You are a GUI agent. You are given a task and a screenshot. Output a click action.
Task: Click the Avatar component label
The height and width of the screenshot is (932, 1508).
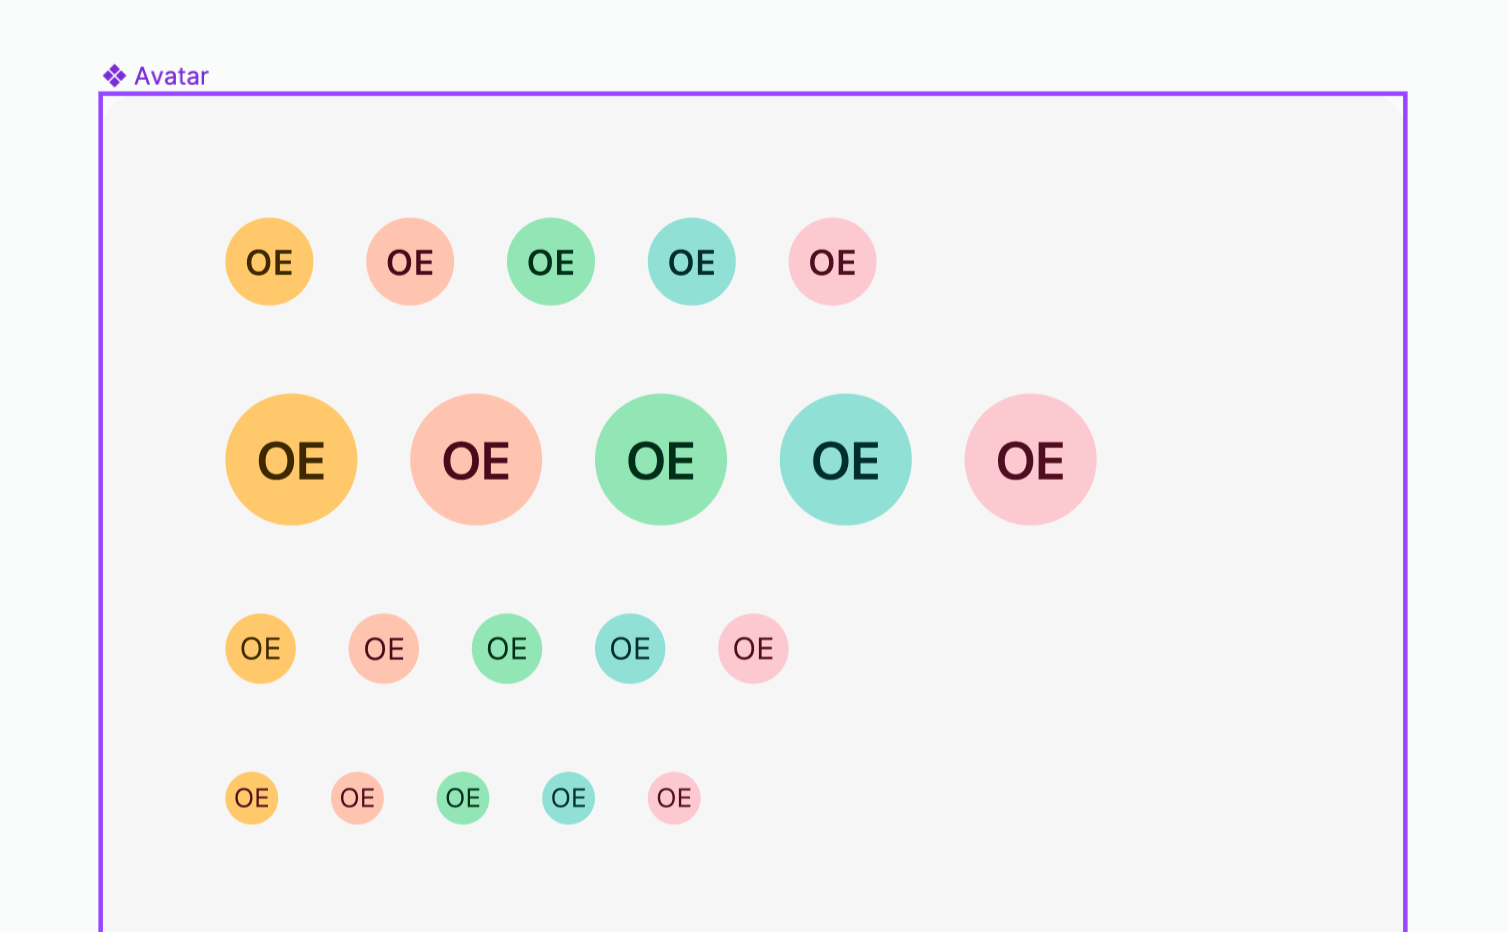tap(171, 76)
